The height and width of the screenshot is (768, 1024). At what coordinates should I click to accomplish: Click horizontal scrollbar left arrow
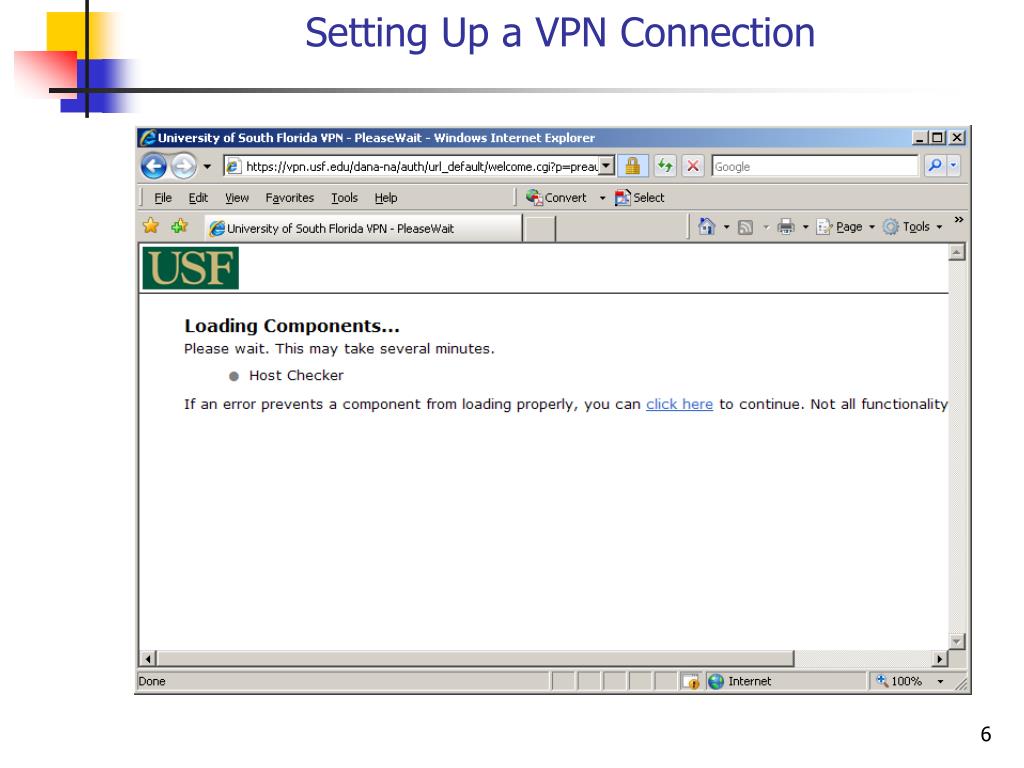[x=148, y=658]
